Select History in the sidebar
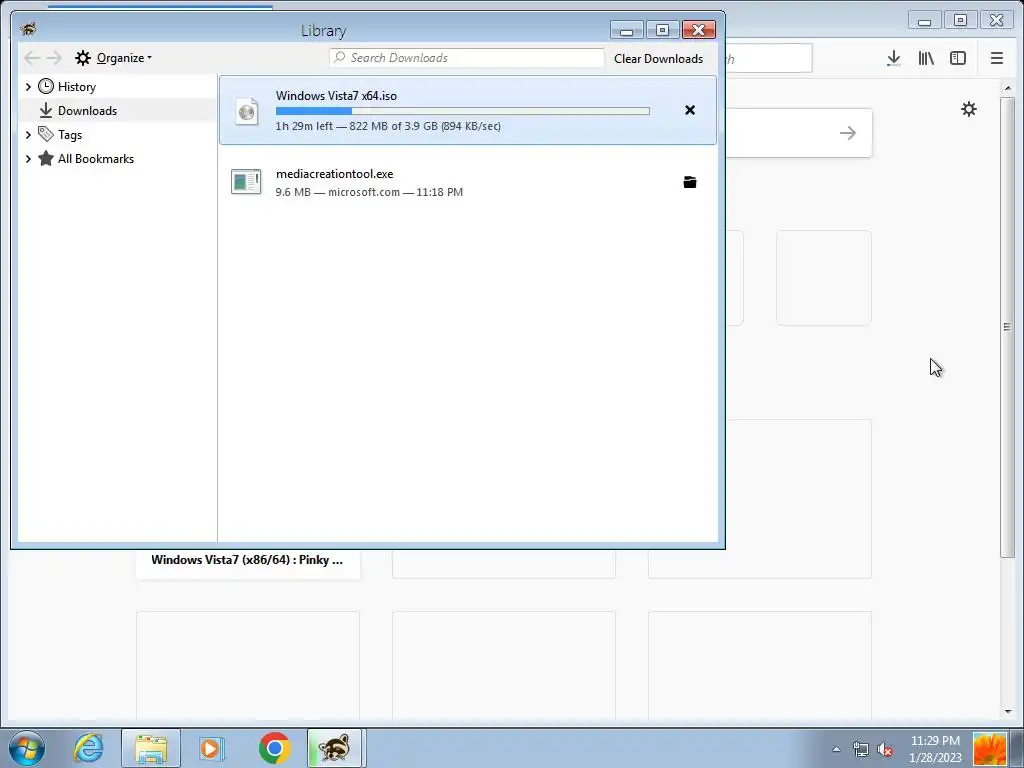The width and height of the screenshot is (1024, 768). click(76, 87)
